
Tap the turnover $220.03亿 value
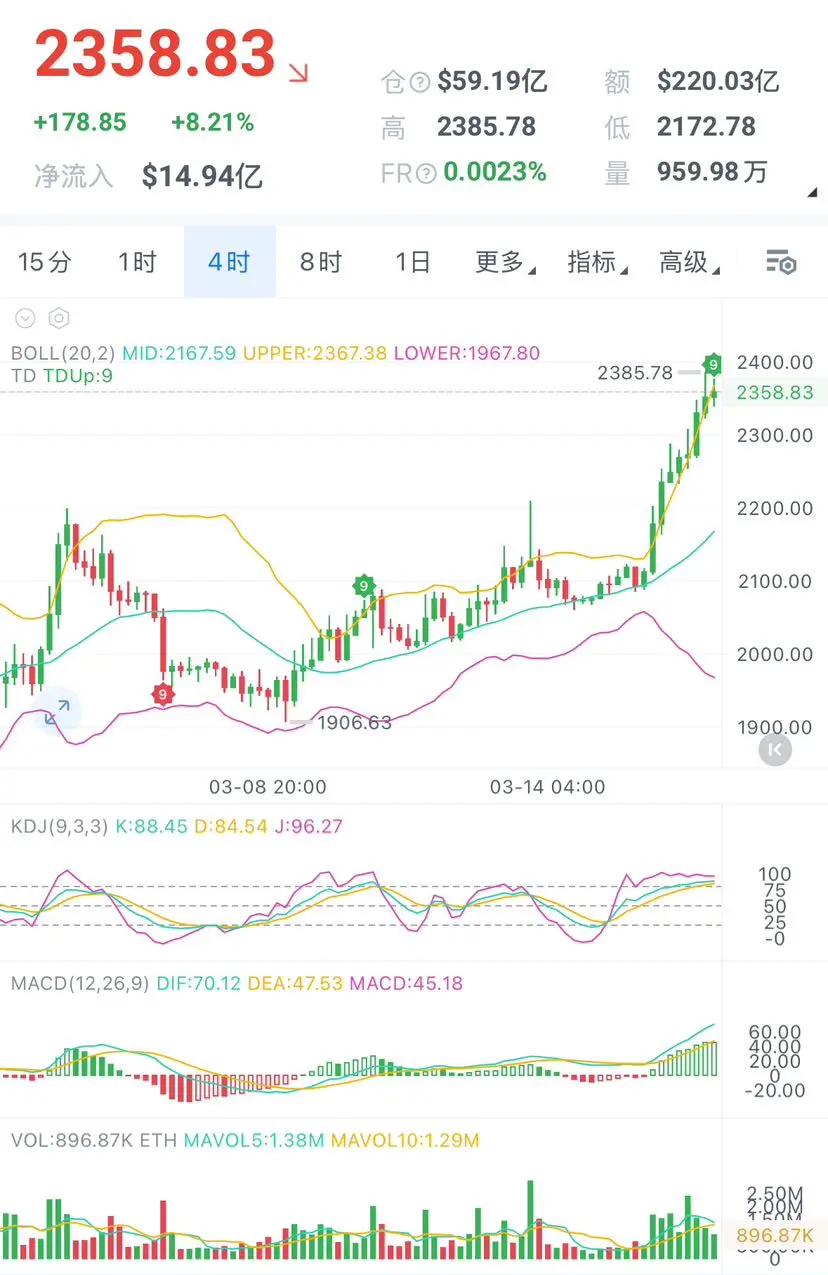(x=718, y=81)
